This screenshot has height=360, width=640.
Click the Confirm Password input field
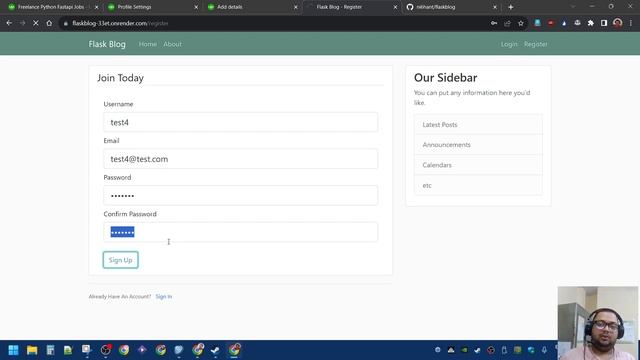(240, 232)
